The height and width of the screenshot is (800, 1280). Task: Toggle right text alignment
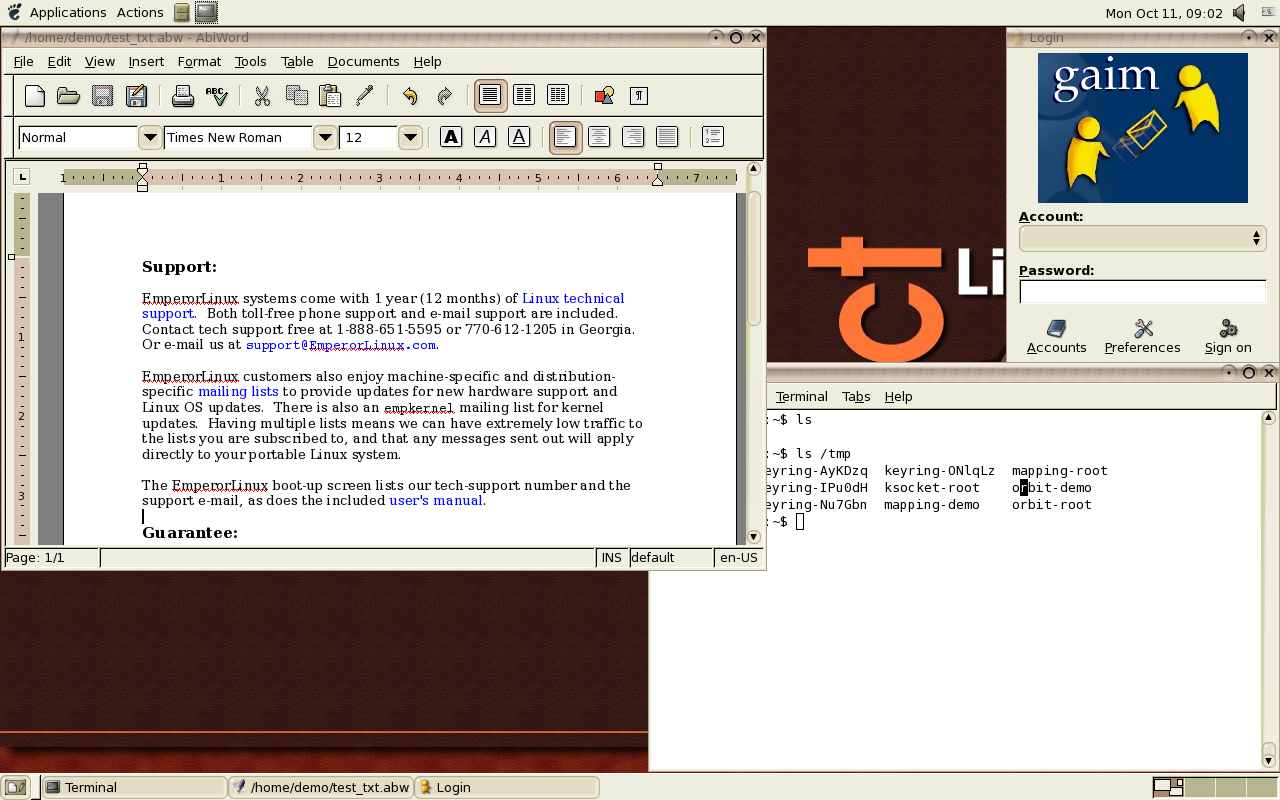[633, 137]
